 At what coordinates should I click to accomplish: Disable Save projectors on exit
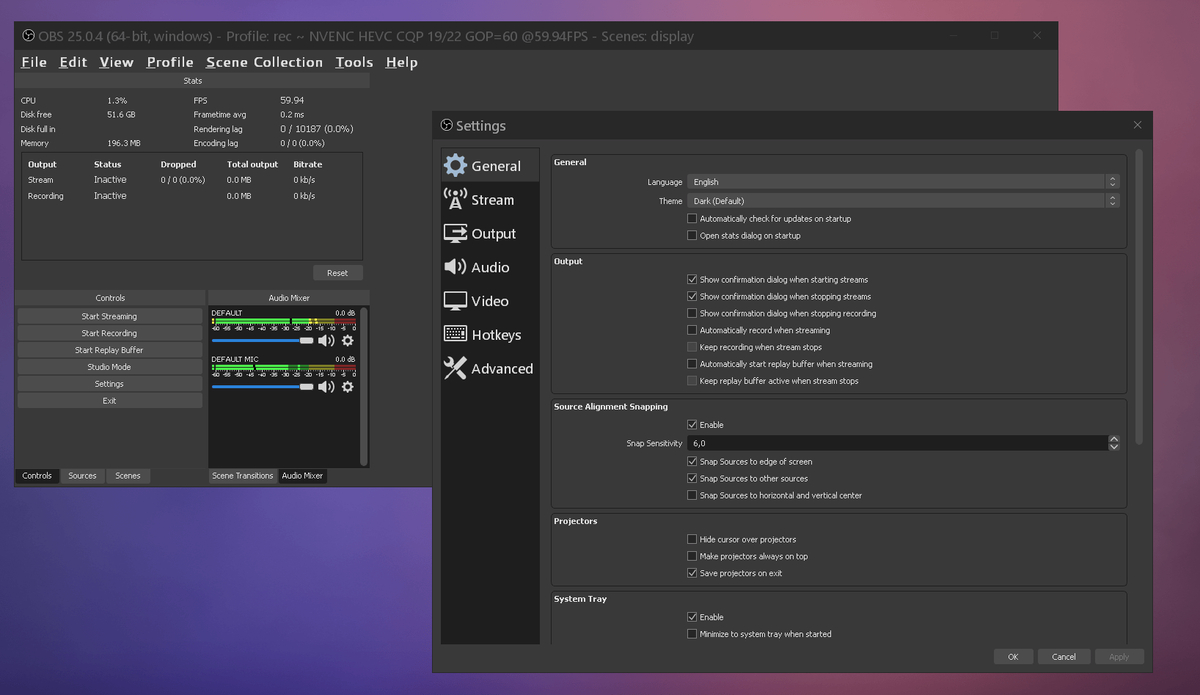pos(692,573)
